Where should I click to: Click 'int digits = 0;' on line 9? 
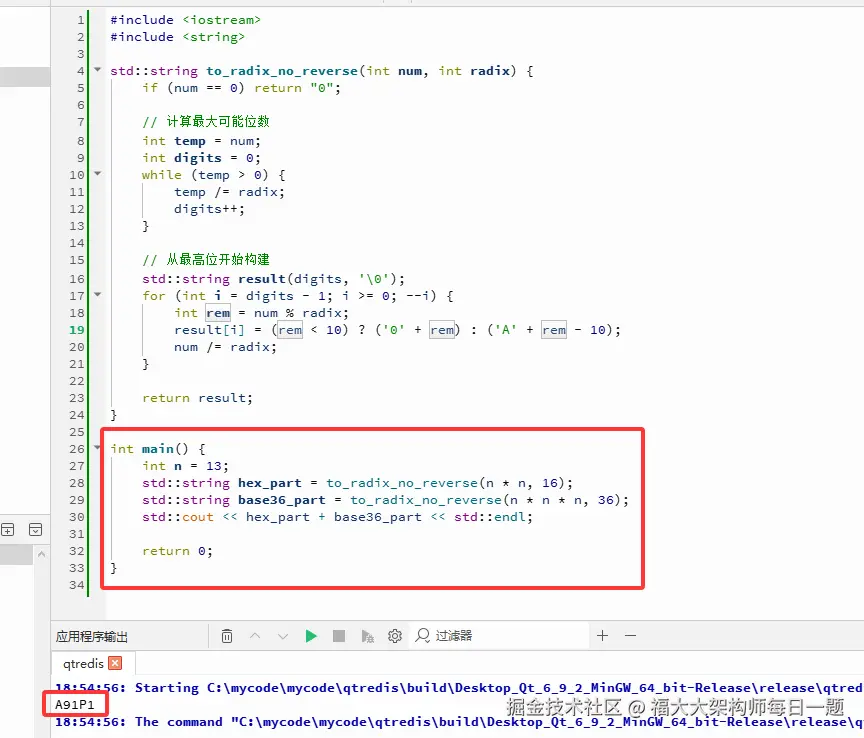[x=201, y=158]
